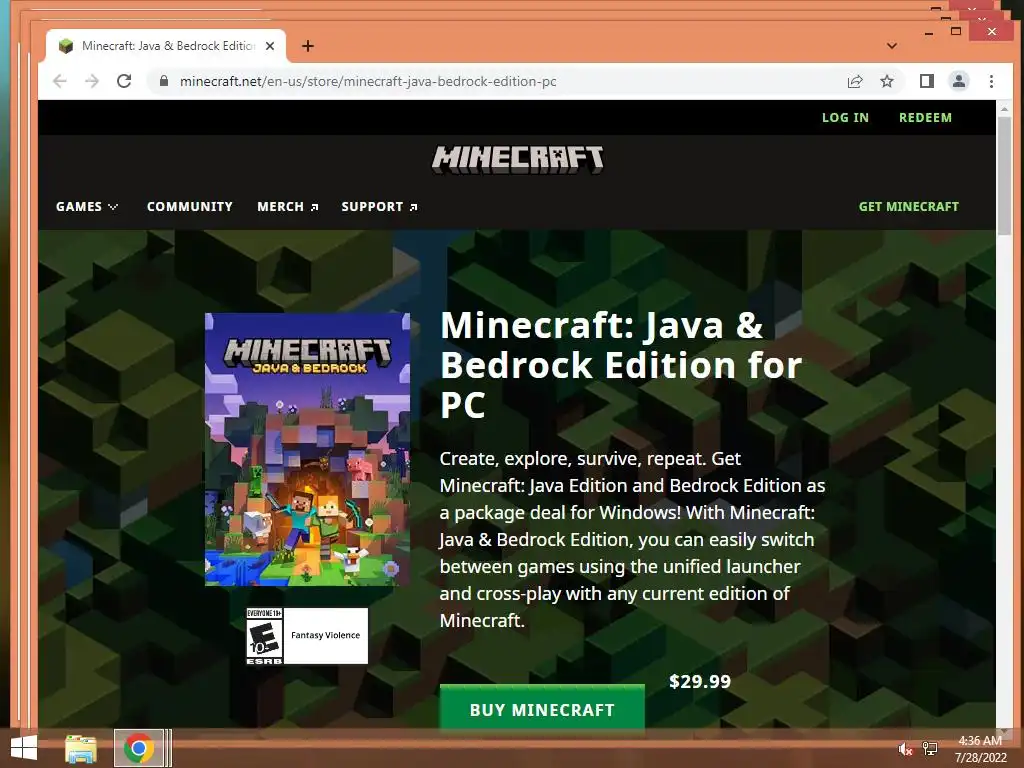The image size is (1024, 768).
Task: Reload the Minecraft store page
Action: tap(124, 81)
